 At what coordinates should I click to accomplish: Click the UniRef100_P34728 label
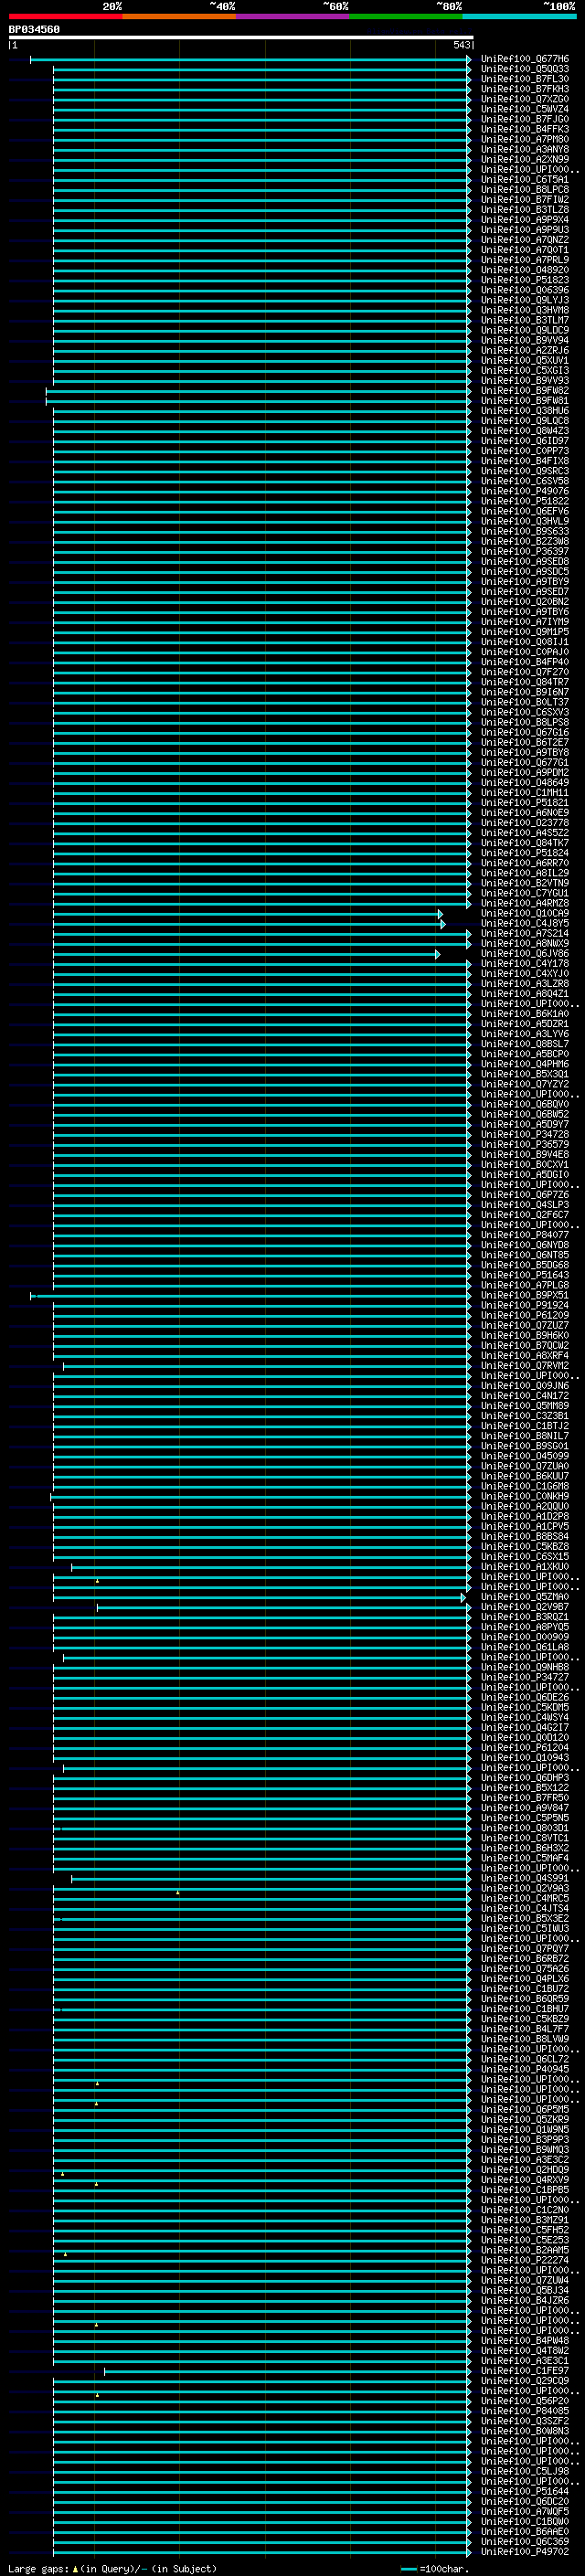[x=524, y=1134]
